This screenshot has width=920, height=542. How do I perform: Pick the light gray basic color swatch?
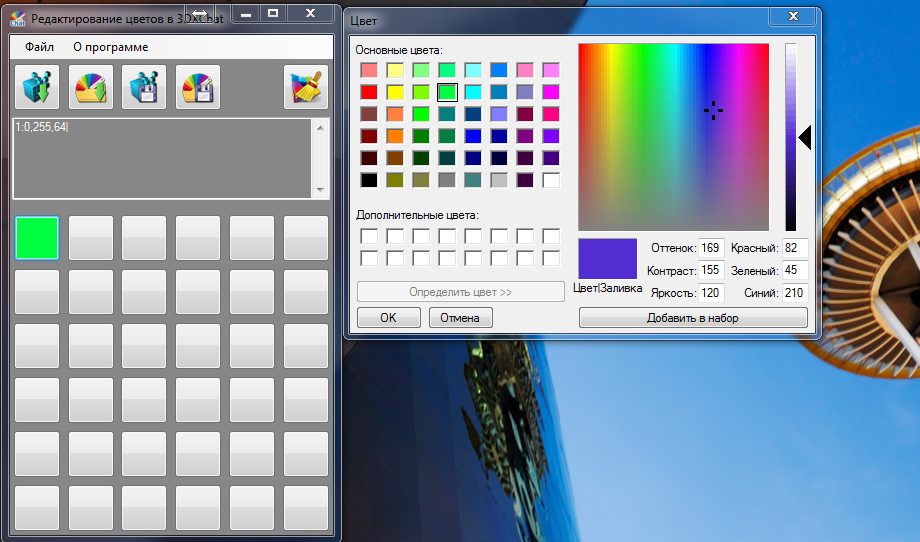(499, 180)
